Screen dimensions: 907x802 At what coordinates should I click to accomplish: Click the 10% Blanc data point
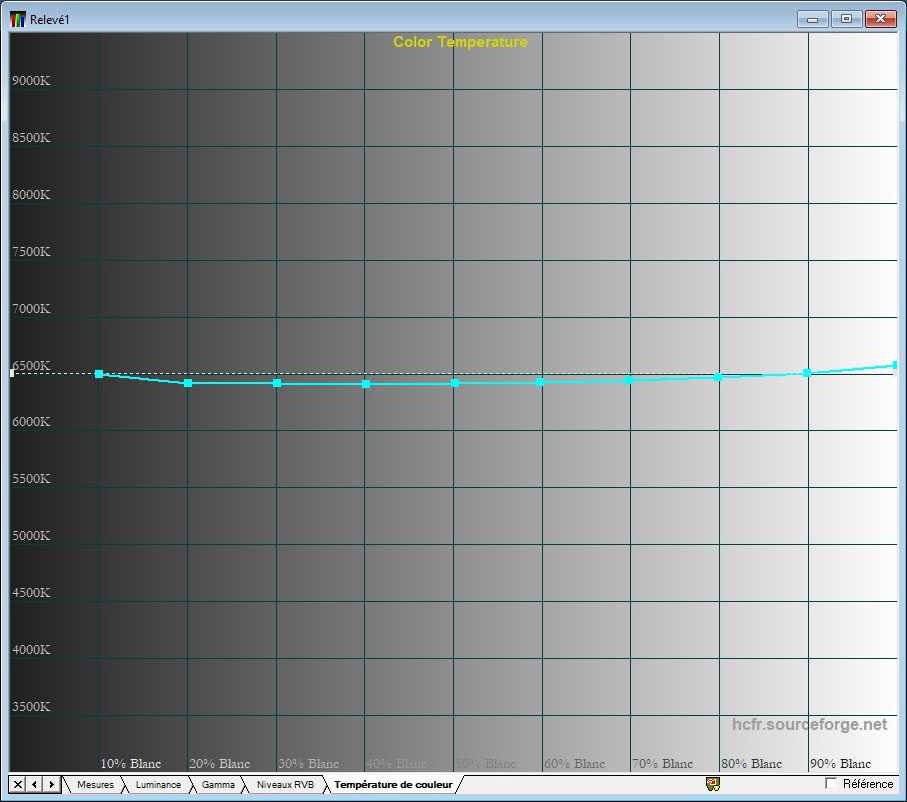pos(99,374)
